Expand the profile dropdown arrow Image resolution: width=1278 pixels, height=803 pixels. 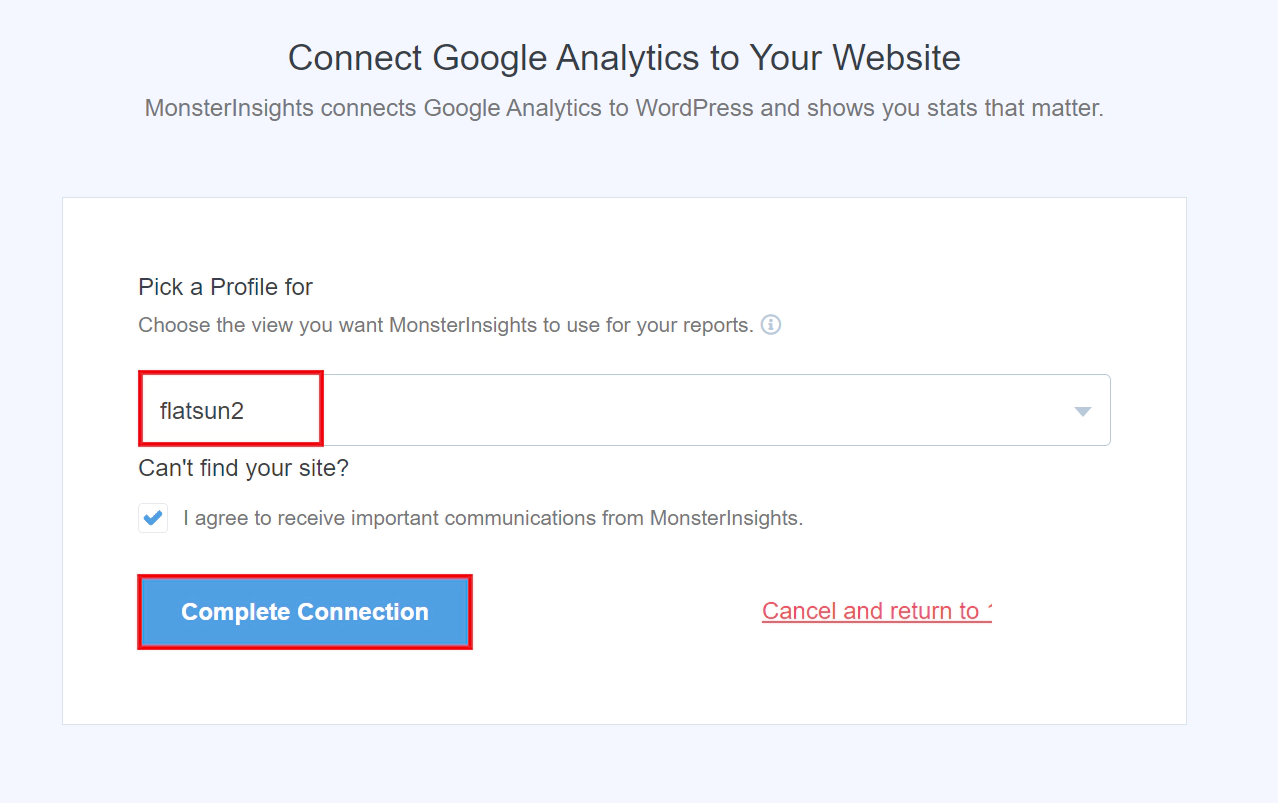[1082, 411]
